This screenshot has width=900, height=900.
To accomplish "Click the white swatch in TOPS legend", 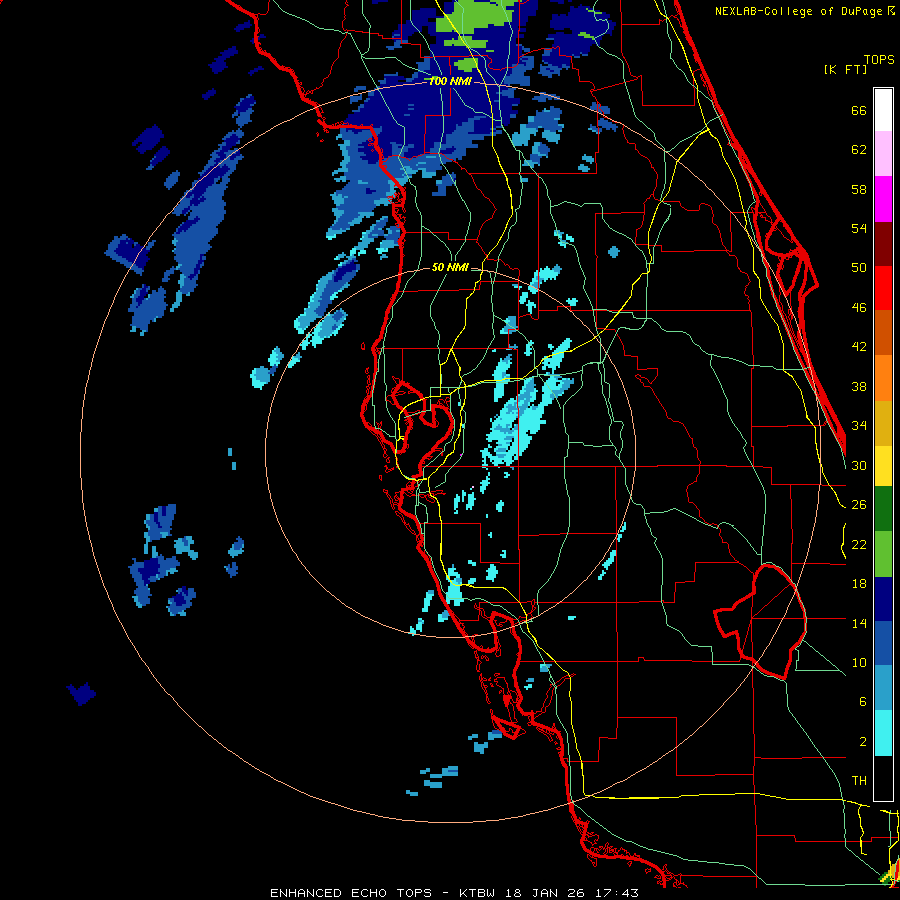I will (x=883, y=110).
